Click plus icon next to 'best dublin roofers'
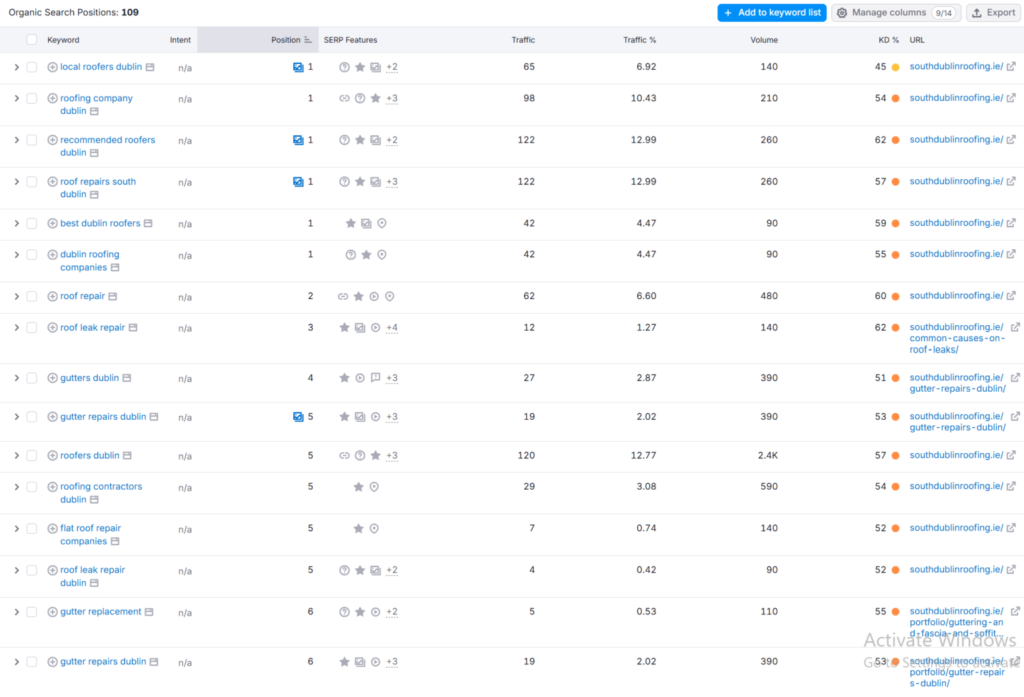 pyautogui.click(x=52, y=223)
